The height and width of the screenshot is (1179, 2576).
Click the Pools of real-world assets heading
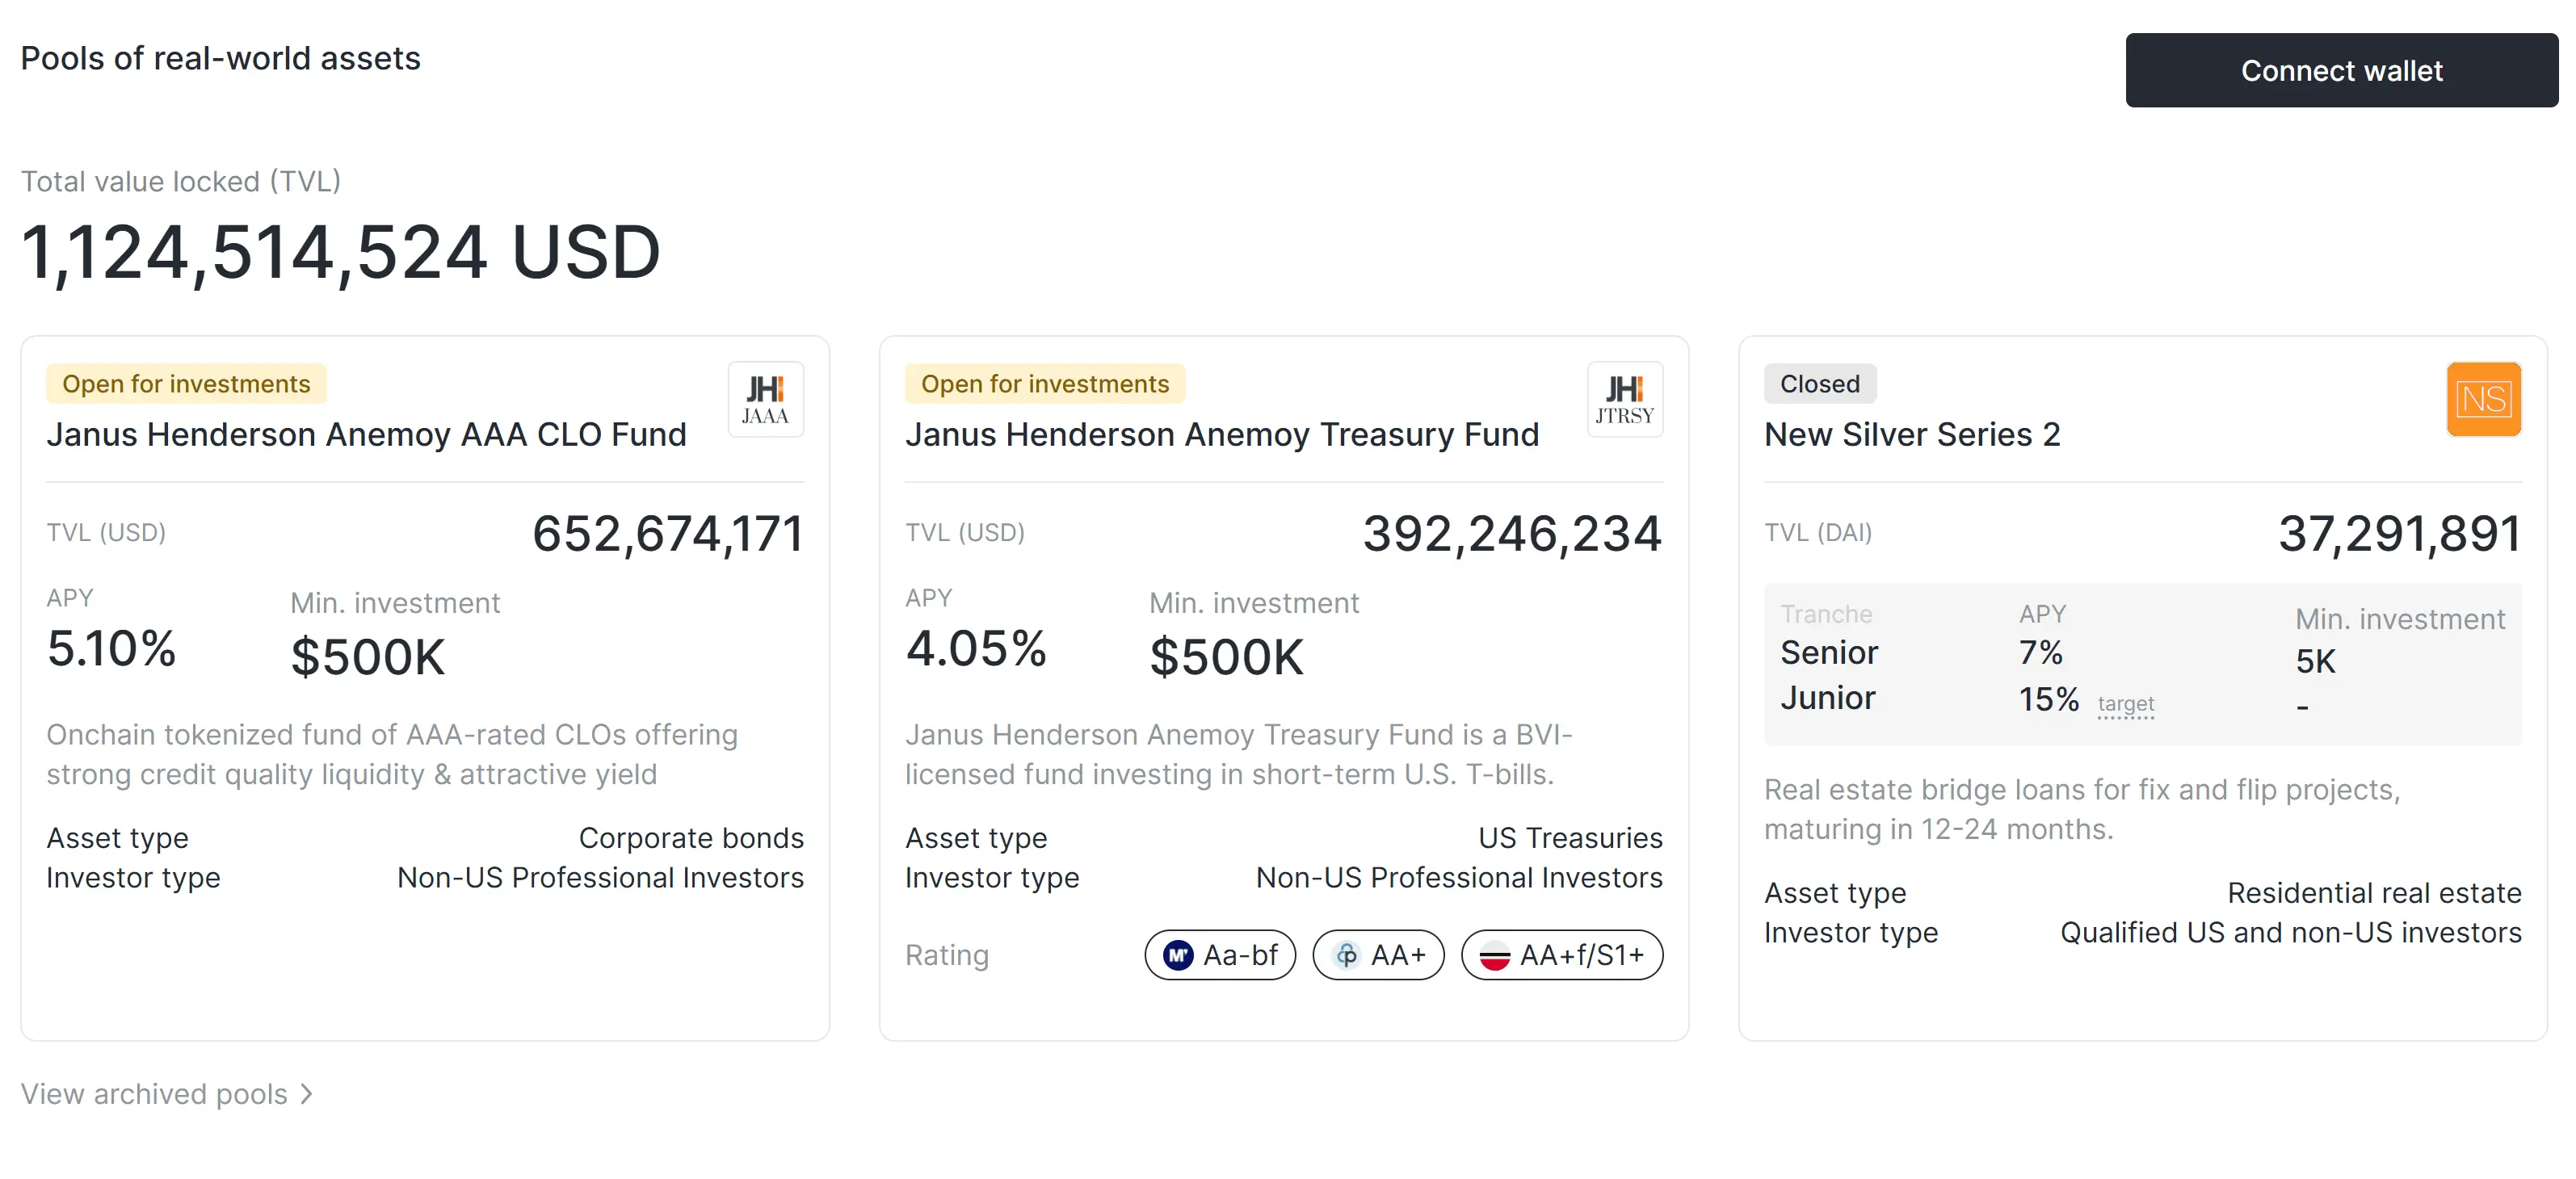coord(220,58)
